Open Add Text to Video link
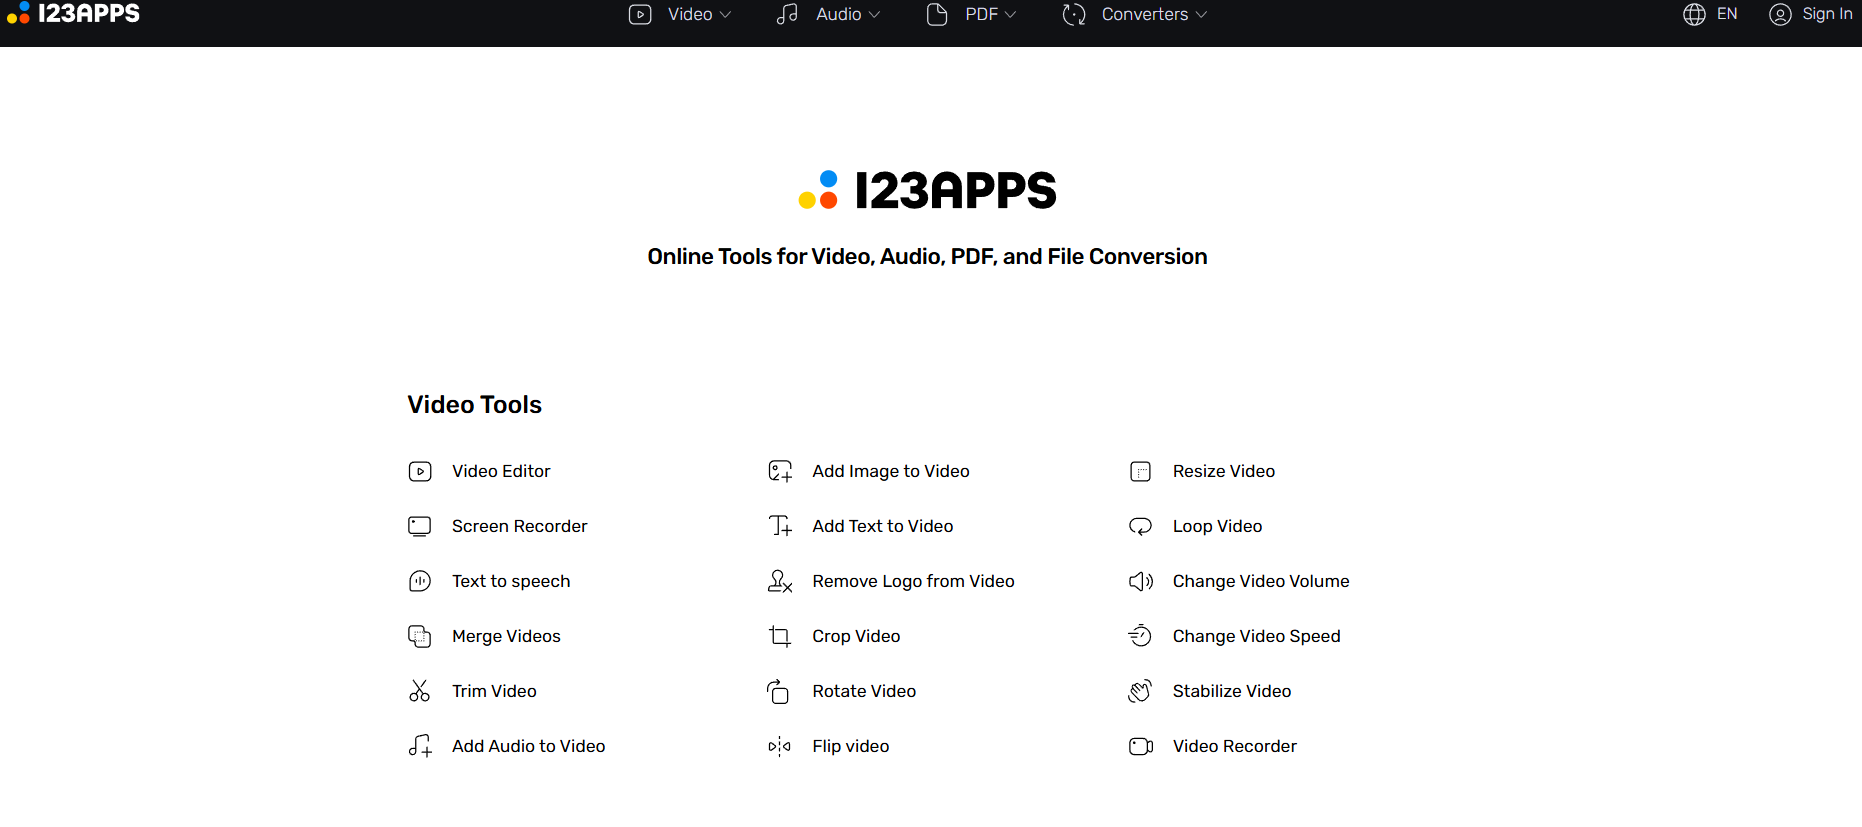Viewport: 1862px width, 827px height. tap(883, 526)
